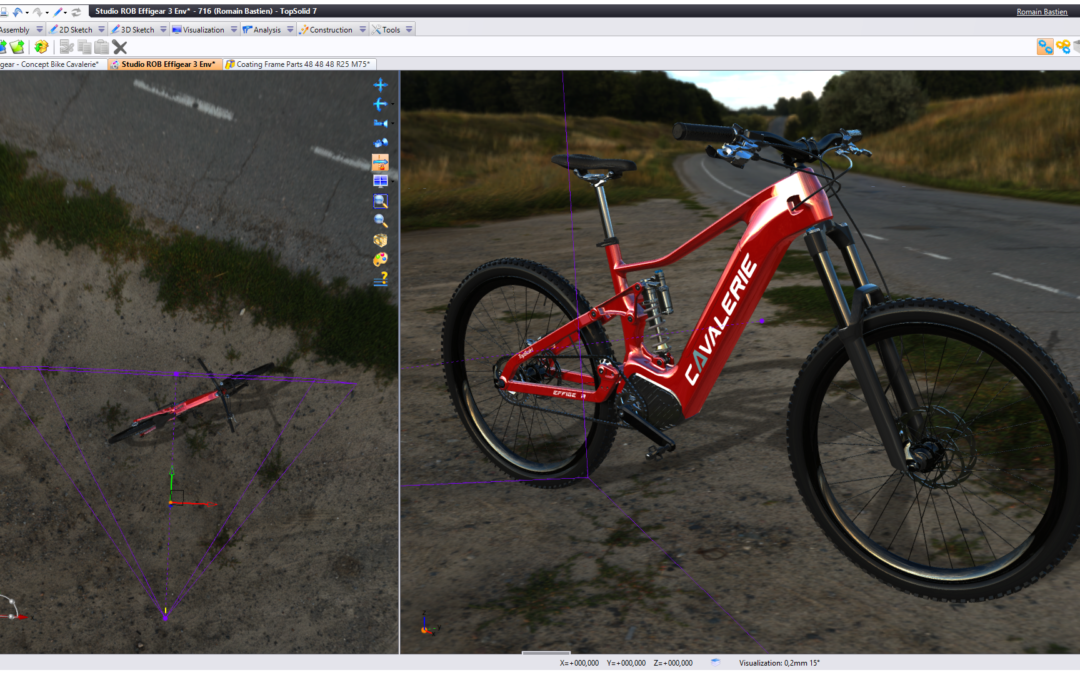Click the refresh arrows icon in title bar
The height and width of the screenshot is (675, 1080).
[x=76, y=11]
